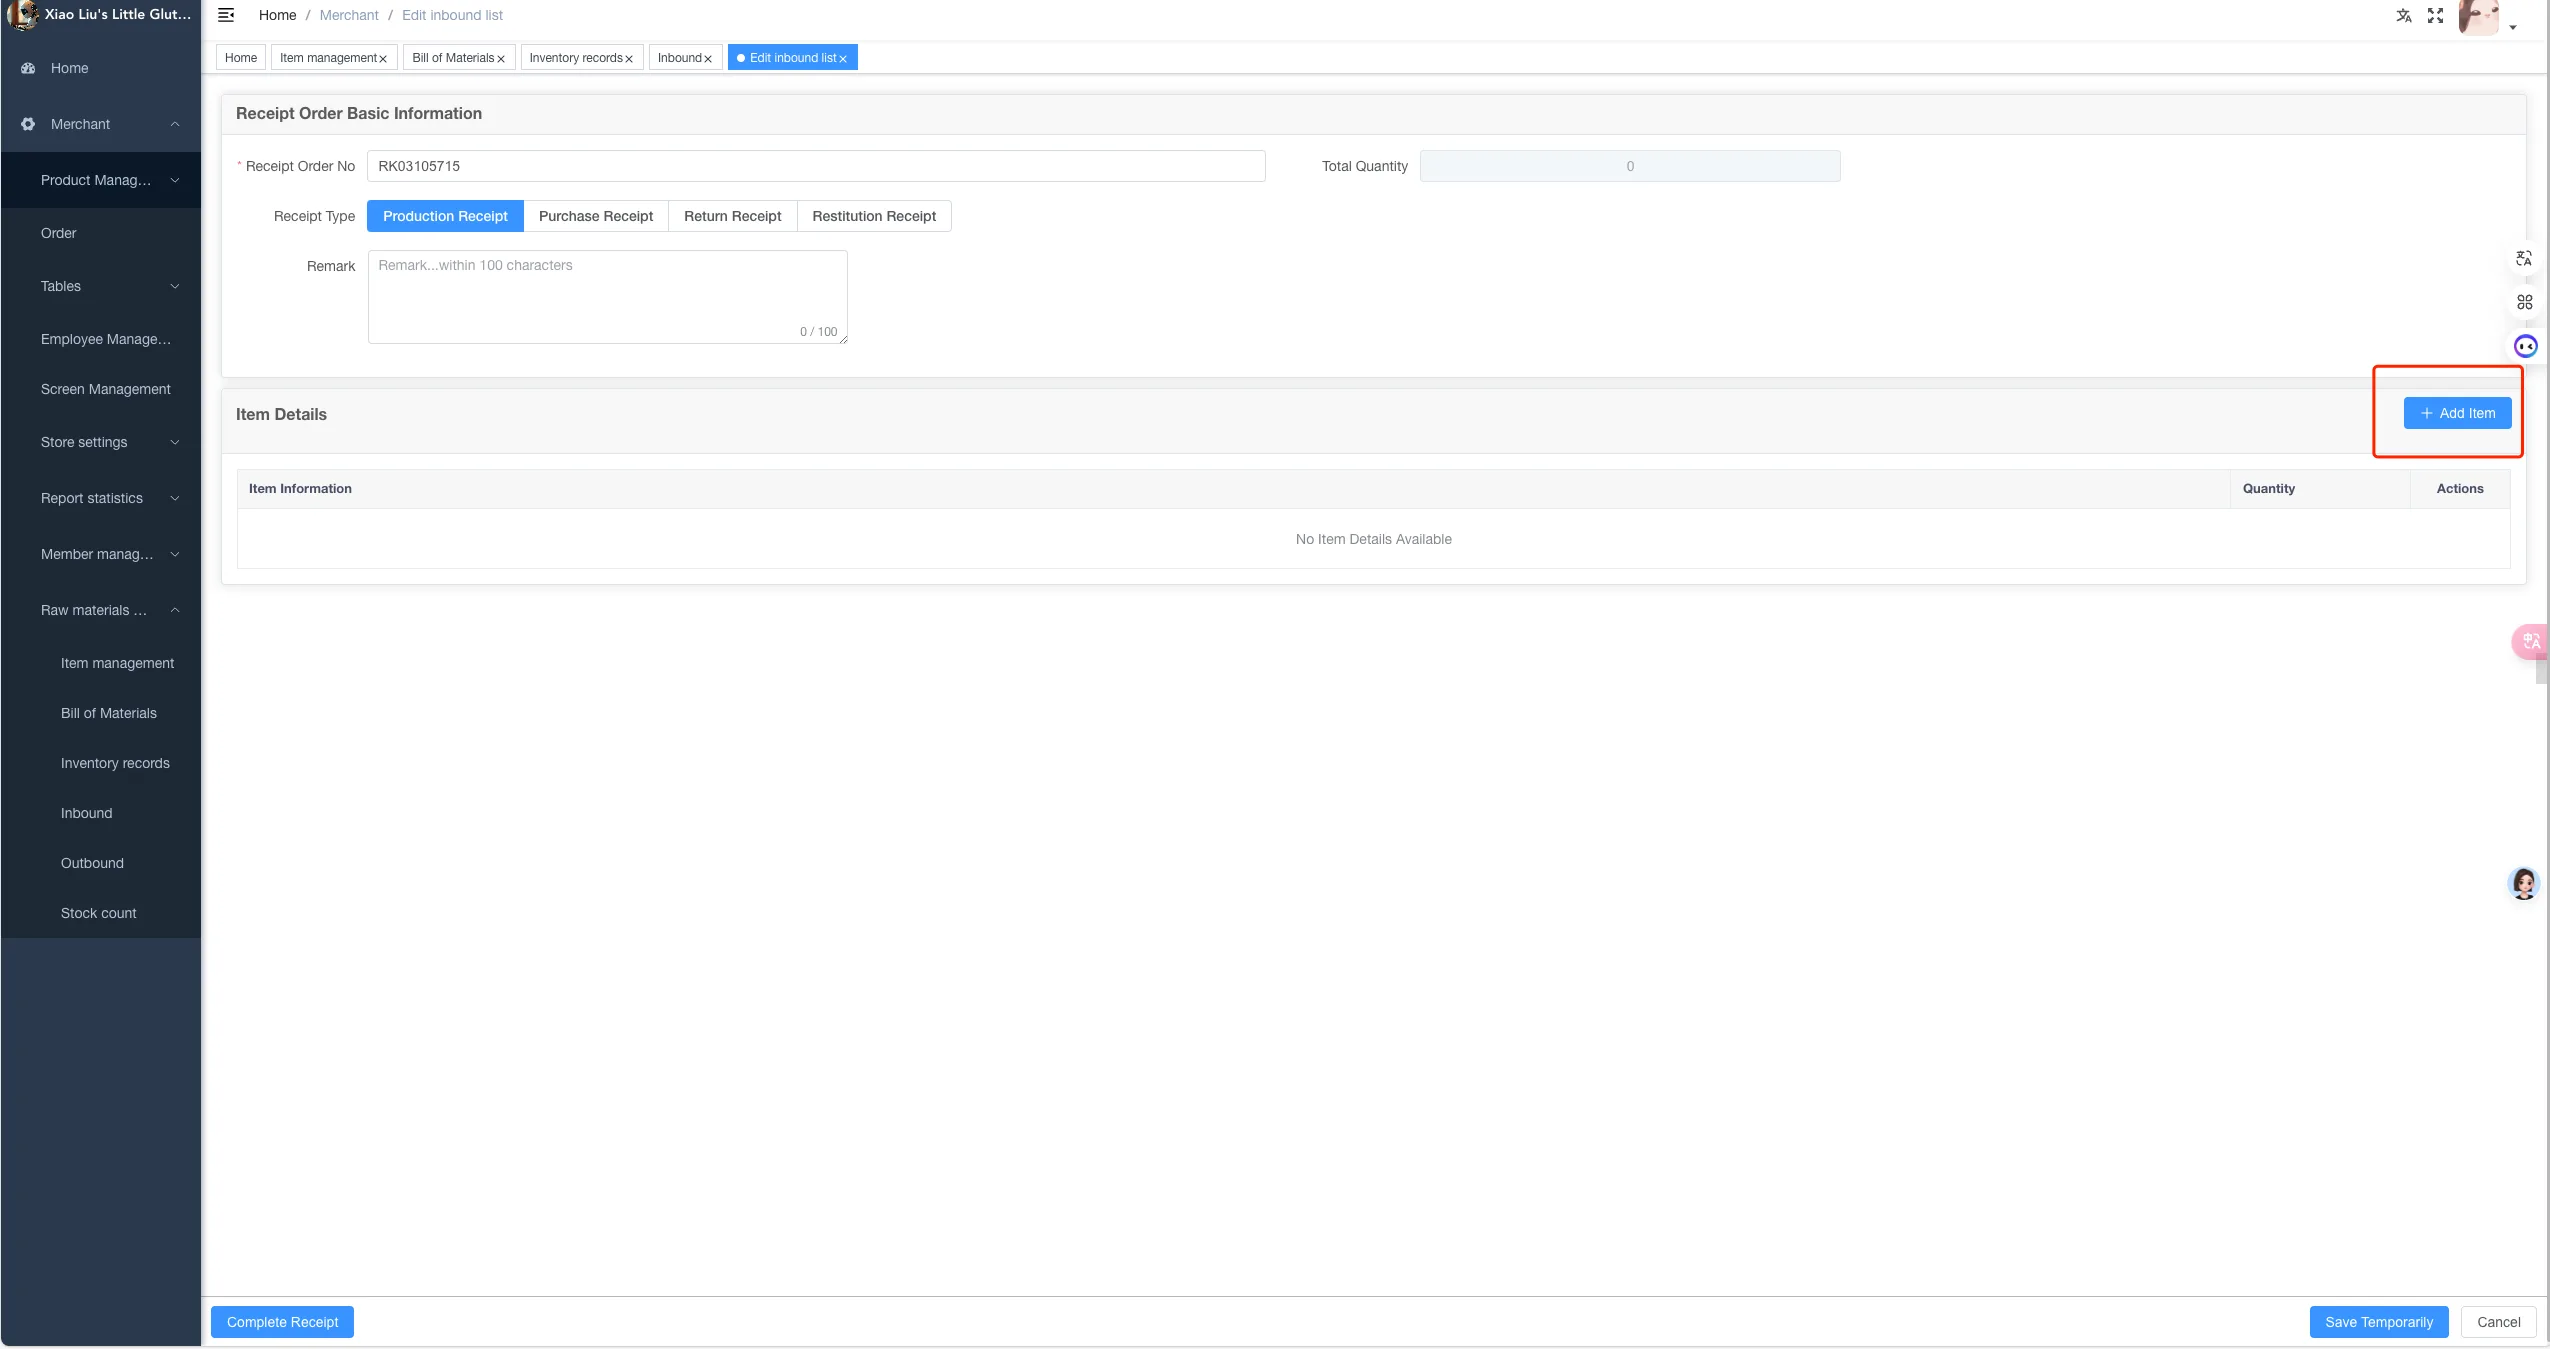The width and height of the screenshot is (2550, 1349).
Task: Open Outbound in the sidebar
Action: coord(100,863)
